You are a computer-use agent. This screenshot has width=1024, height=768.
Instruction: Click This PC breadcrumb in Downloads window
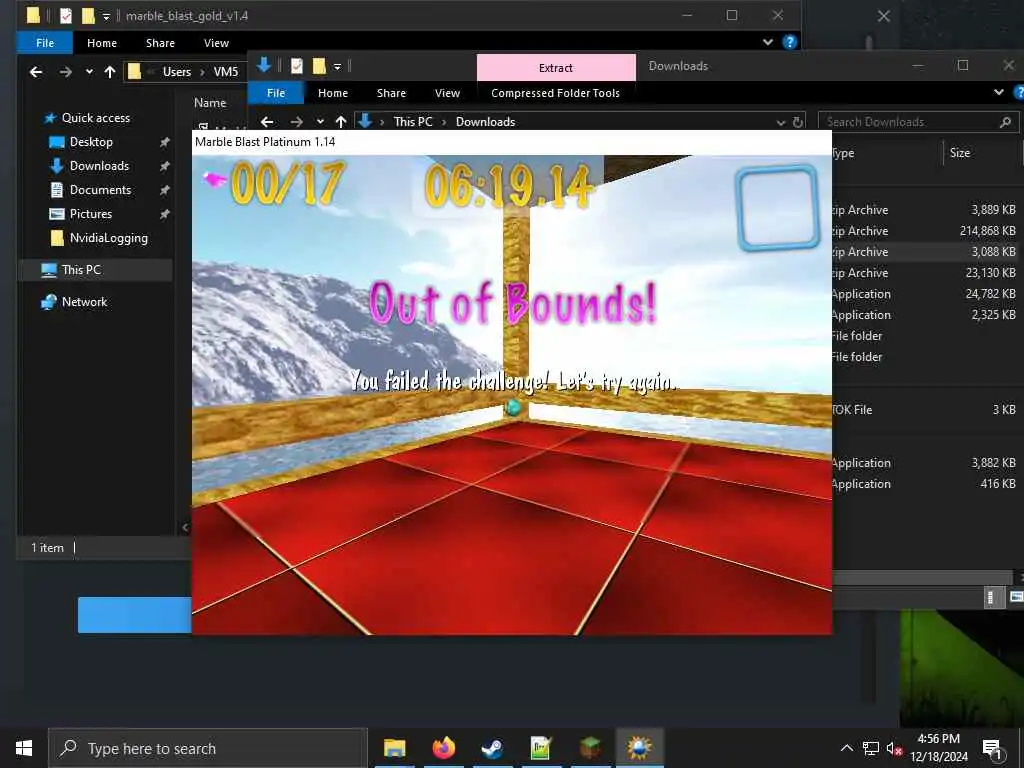tap(413, 122)
